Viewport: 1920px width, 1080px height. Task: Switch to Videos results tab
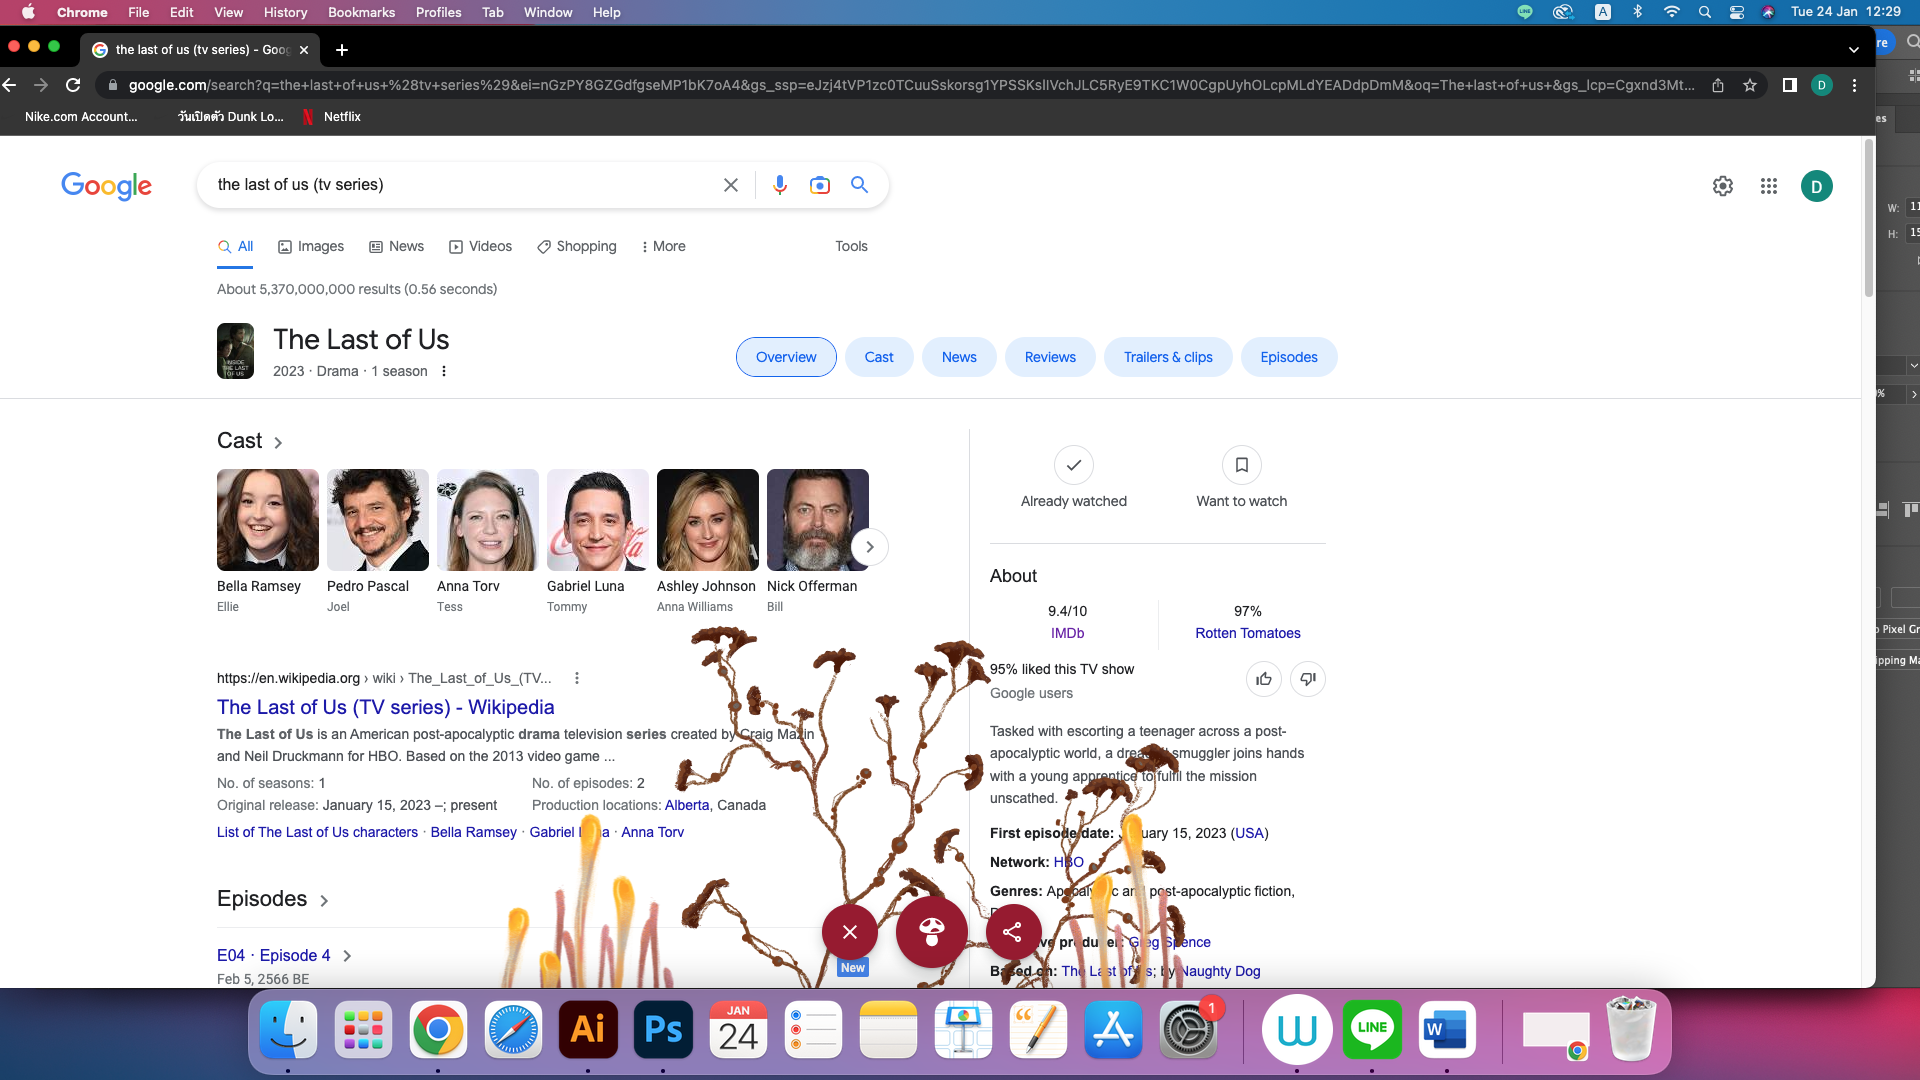tap(481, 247)
